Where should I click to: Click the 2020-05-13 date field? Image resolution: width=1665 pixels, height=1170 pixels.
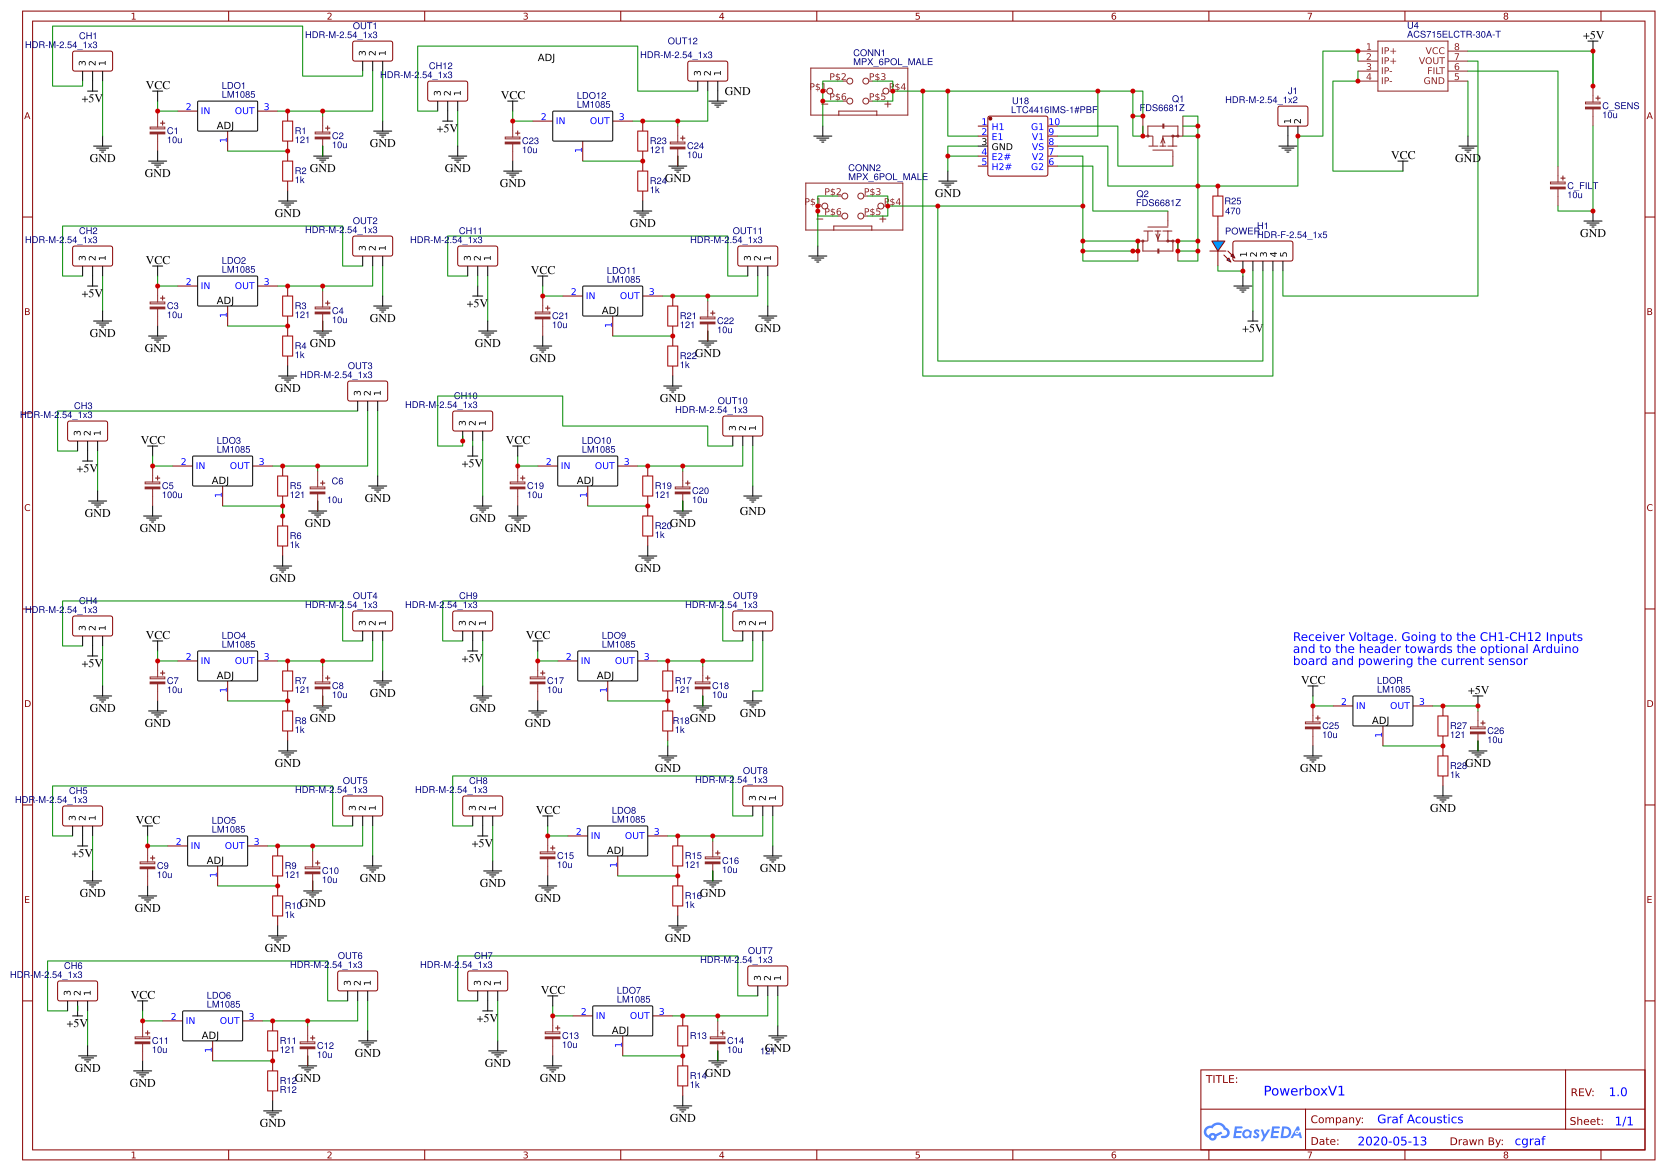click(1391, 1141)
